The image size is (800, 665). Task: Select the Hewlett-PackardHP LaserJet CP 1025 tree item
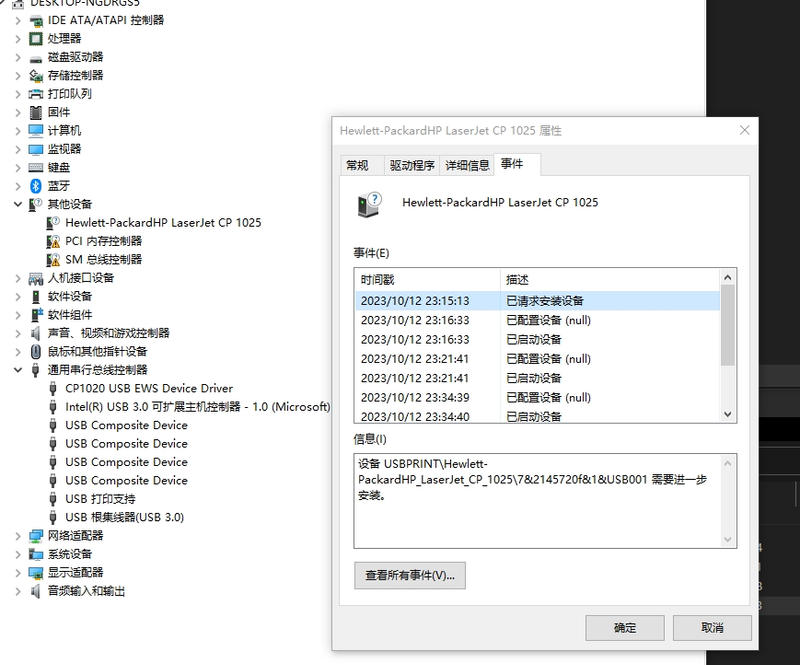163,223
